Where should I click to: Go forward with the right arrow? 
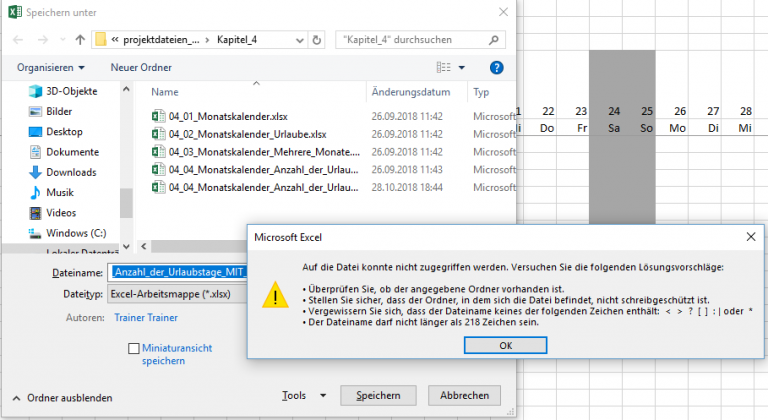43,40
